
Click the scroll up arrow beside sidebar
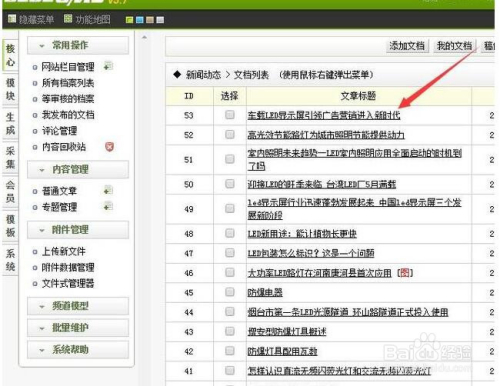(x=144, y=37)
